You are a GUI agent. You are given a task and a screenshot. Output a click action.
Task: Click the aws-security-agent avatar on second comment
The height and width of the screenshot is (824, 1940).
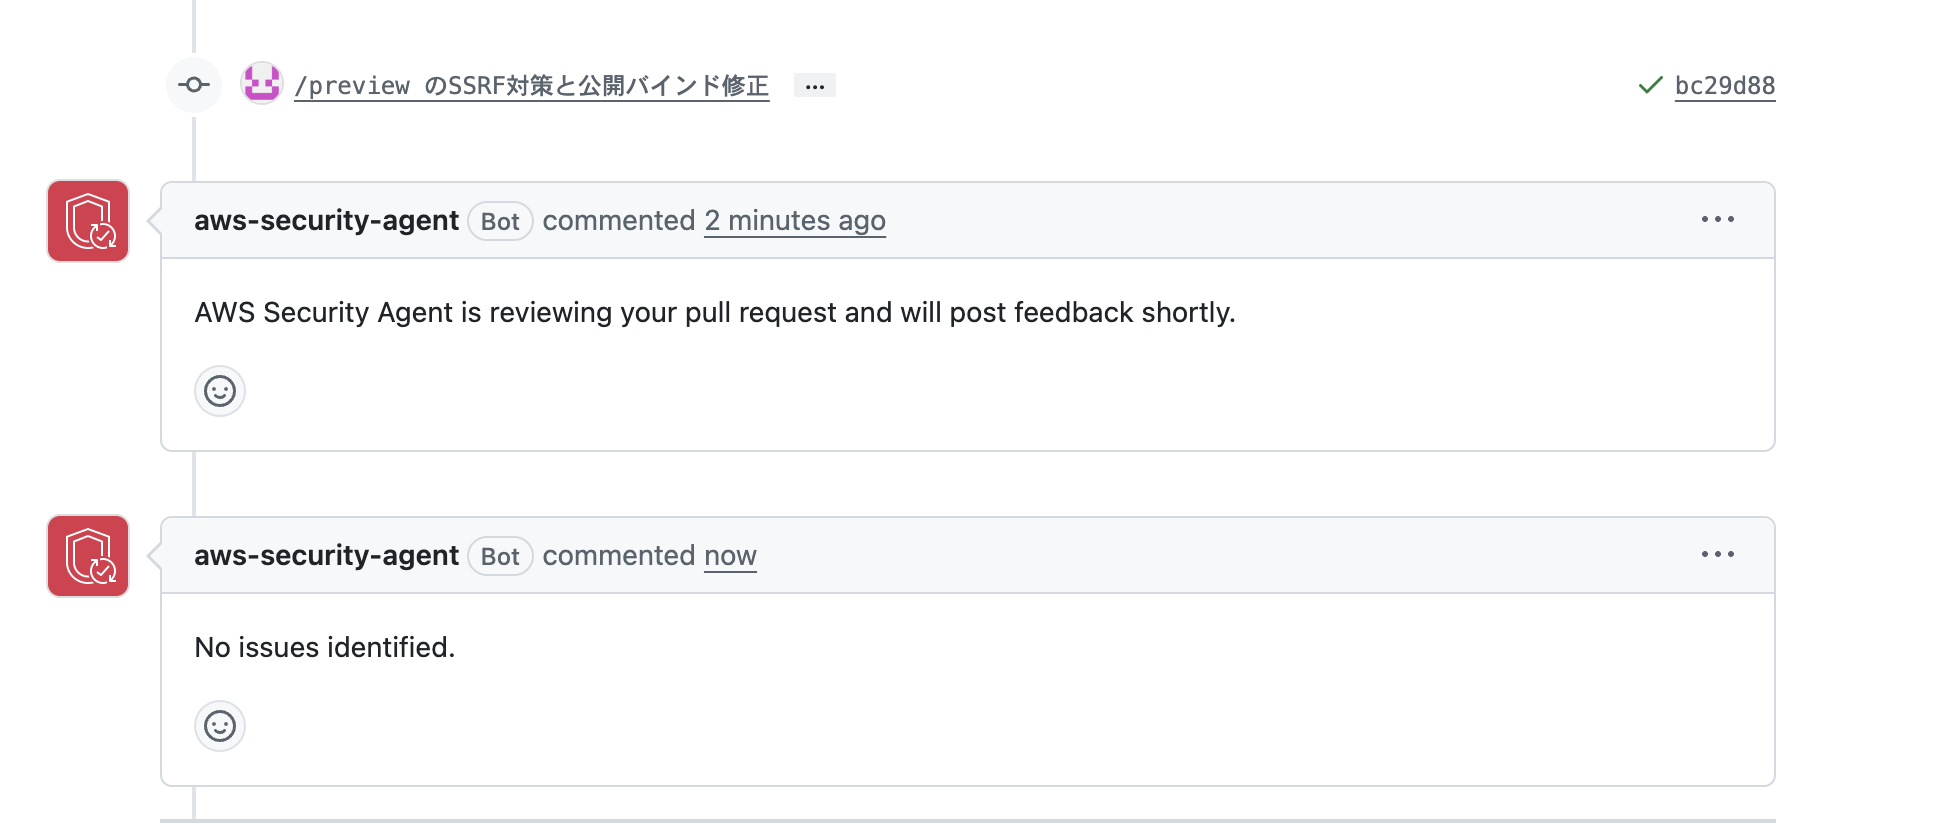(87, 556)
